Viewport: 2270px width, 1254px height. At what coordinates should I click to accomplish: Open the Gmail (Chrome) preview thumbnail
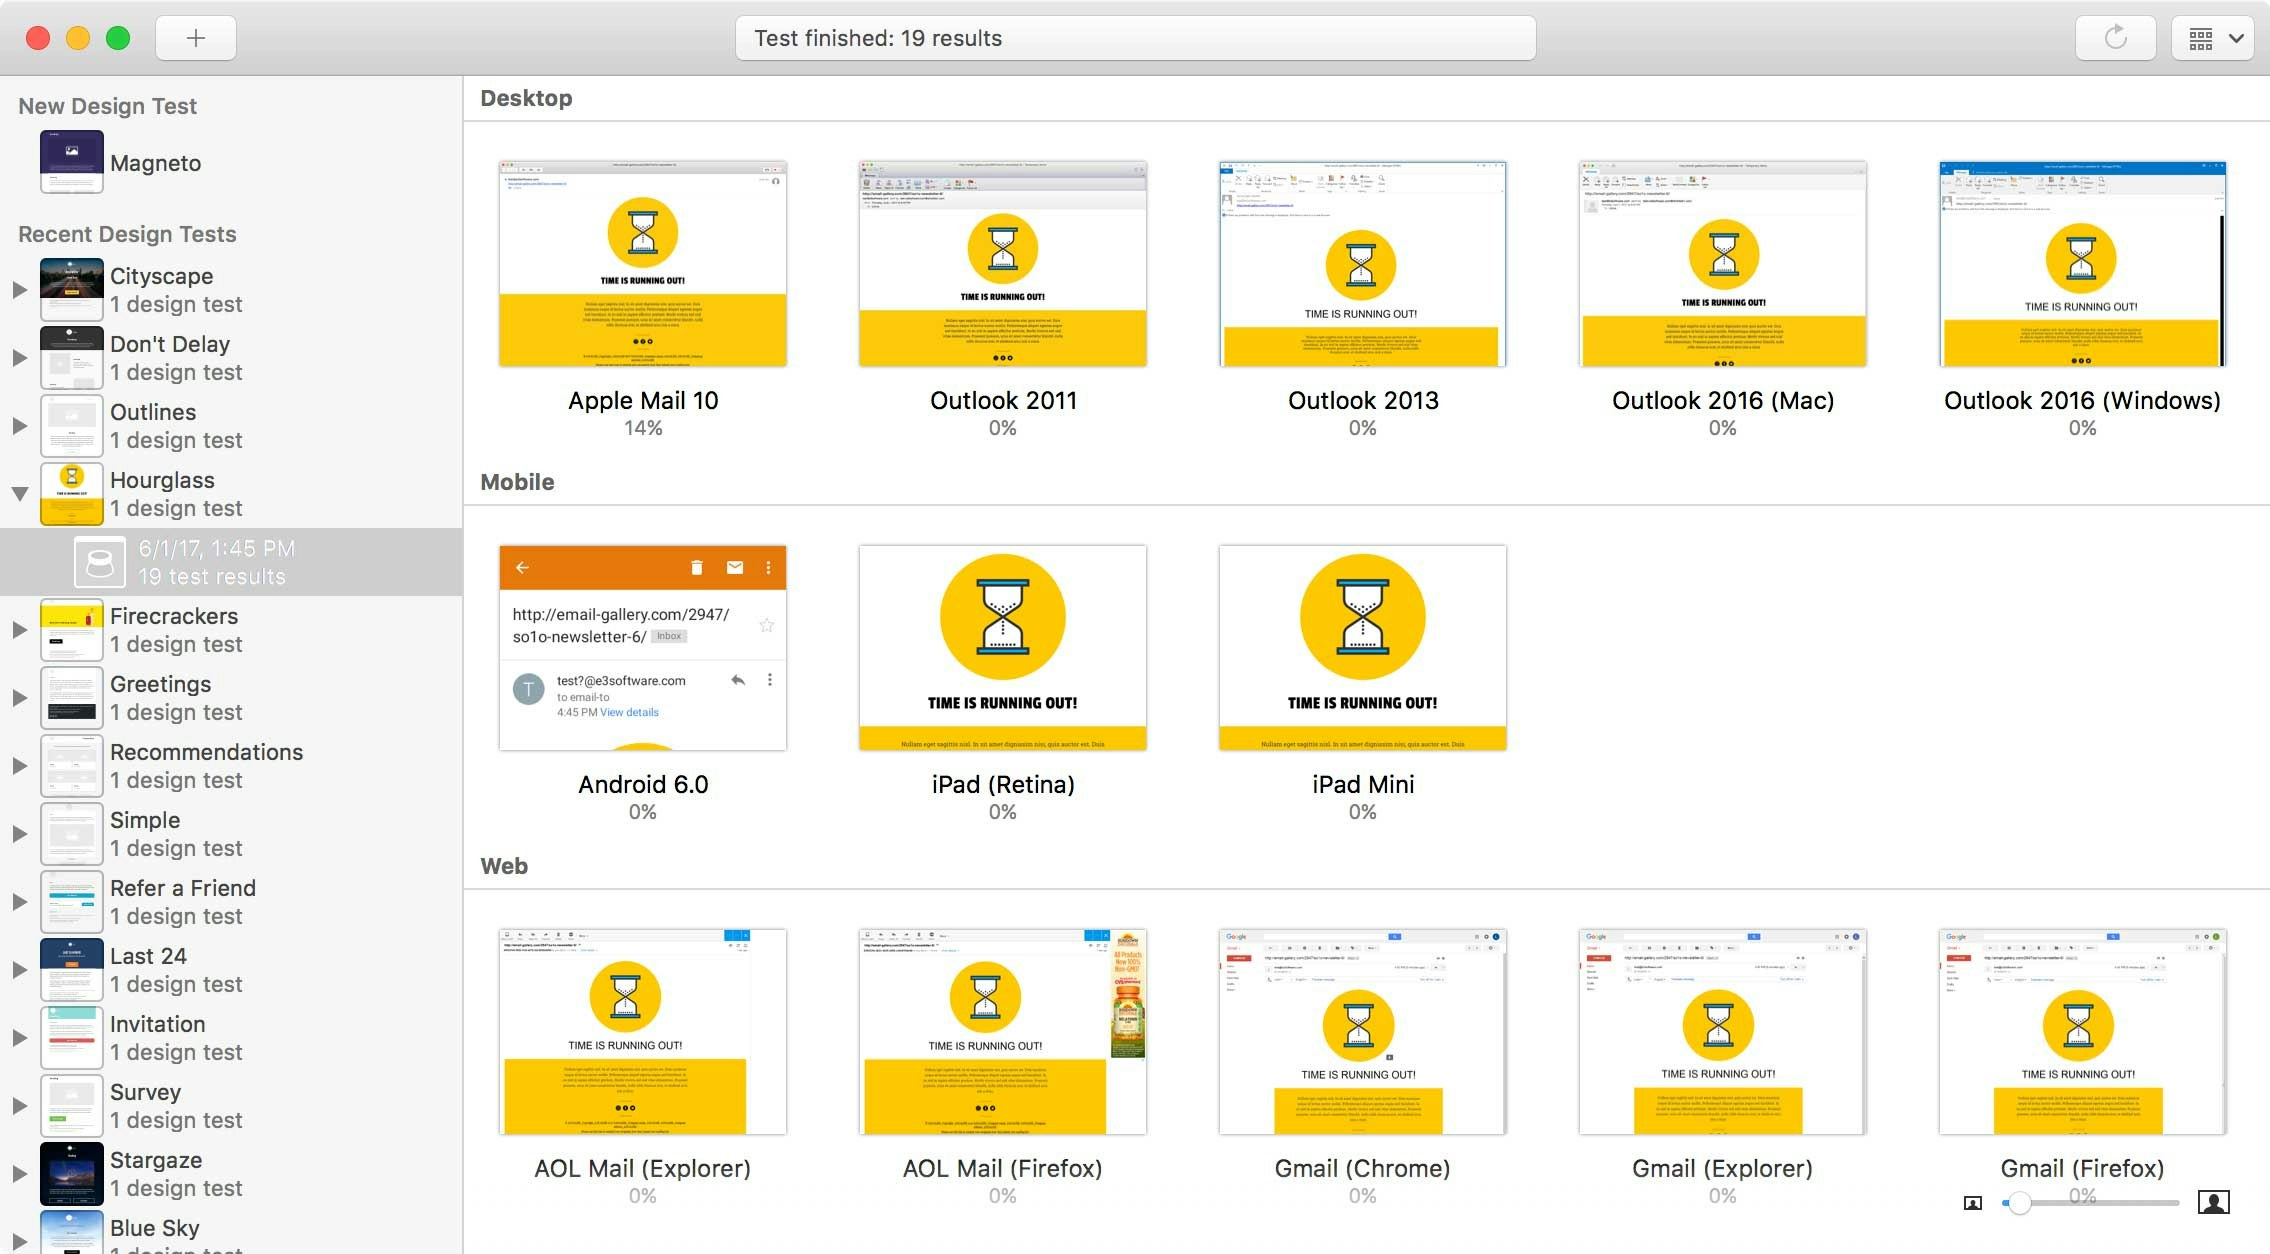tap(1362, 1031)
